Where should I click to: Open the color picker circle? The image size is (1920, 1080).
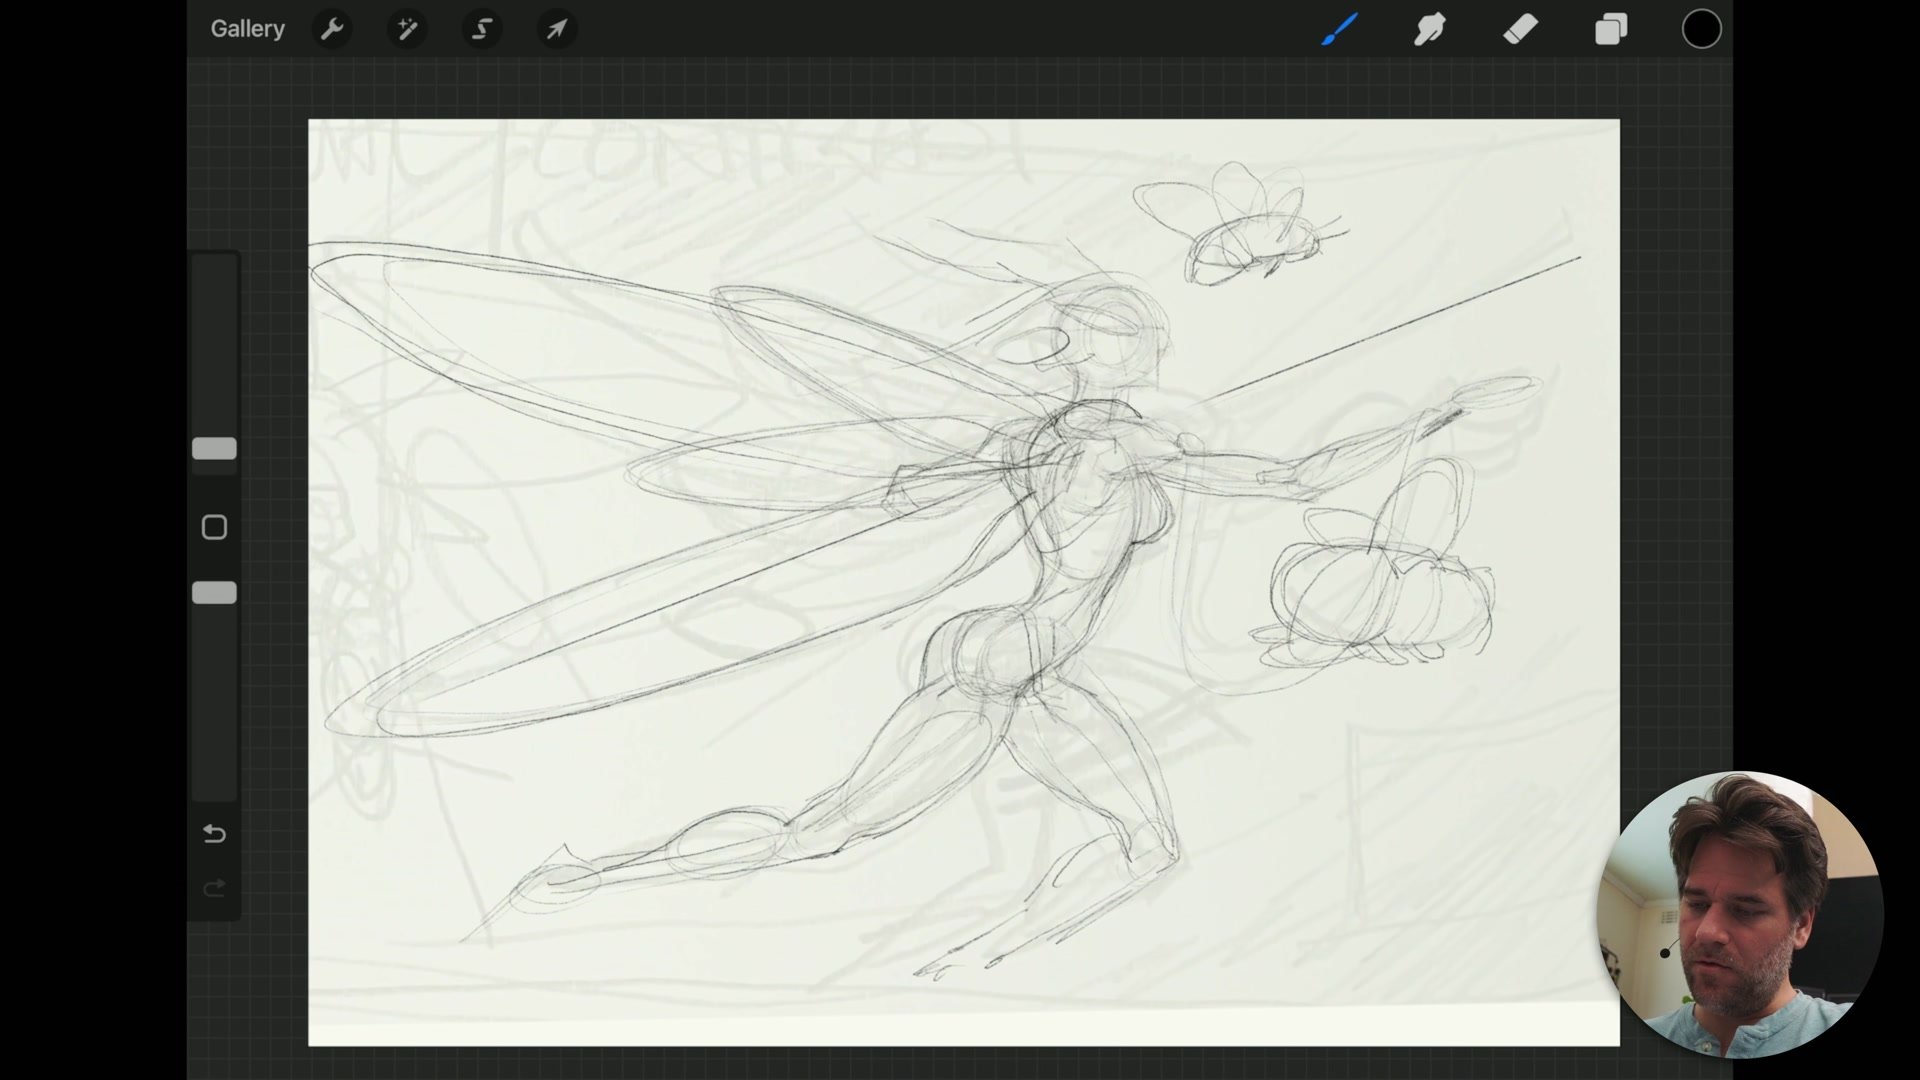[x=1701, y=29]
